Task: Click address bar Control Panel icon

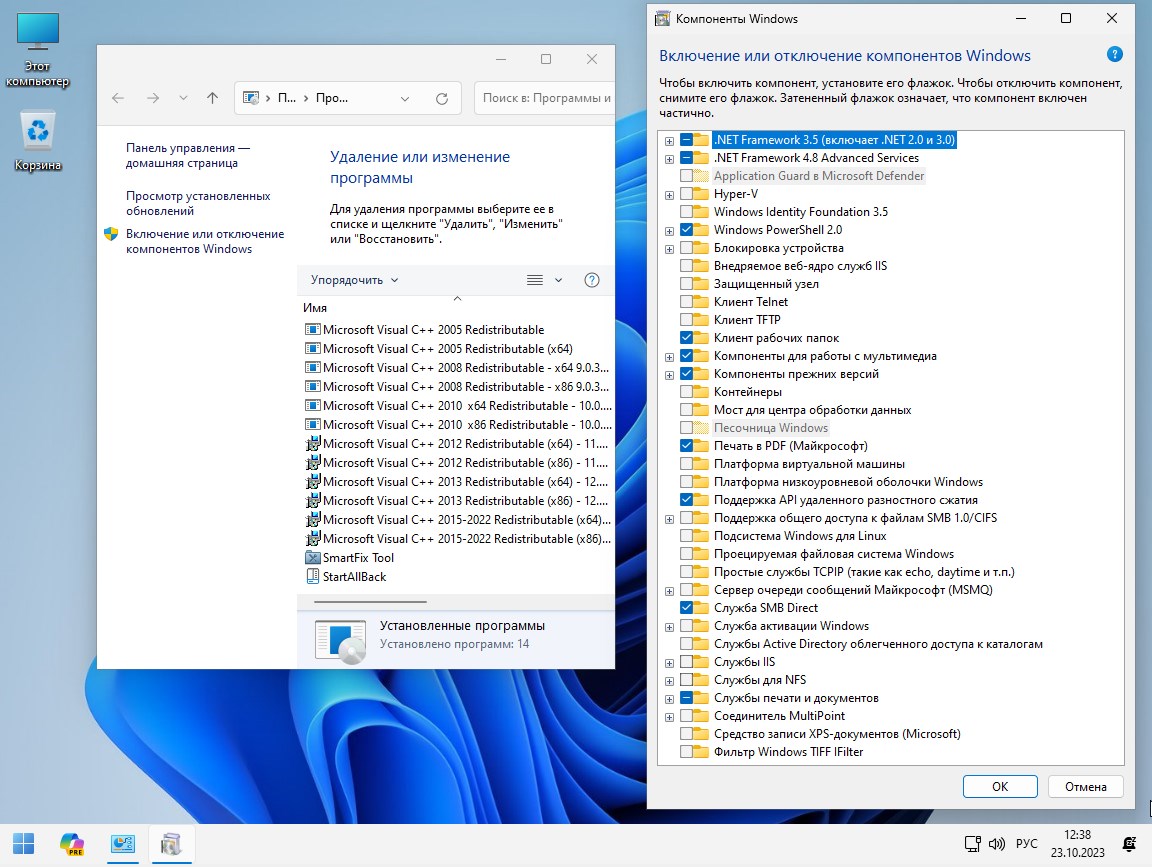Action: pyautogui.click(x=251, y=98)
